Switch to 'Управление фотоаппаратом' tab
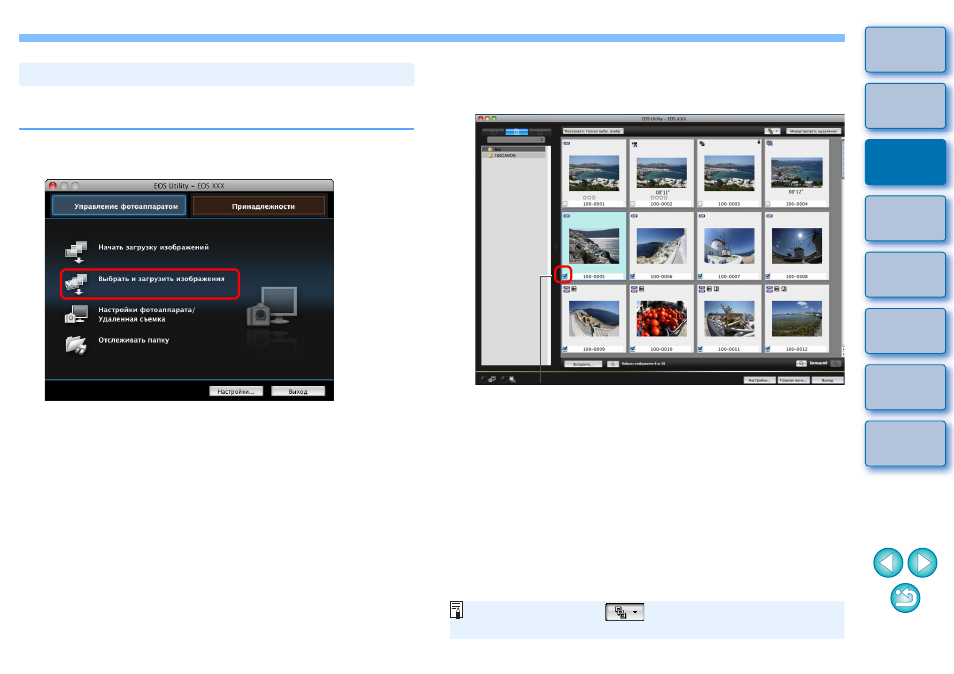The height and width of the screenshot is (674, 954). pos(119,206)
